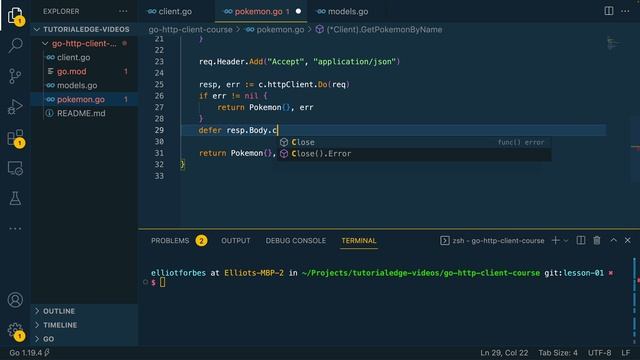This screenshot has width=640, height=360.
Task: Open the Run and Debug view
Action: click(15, 107)
